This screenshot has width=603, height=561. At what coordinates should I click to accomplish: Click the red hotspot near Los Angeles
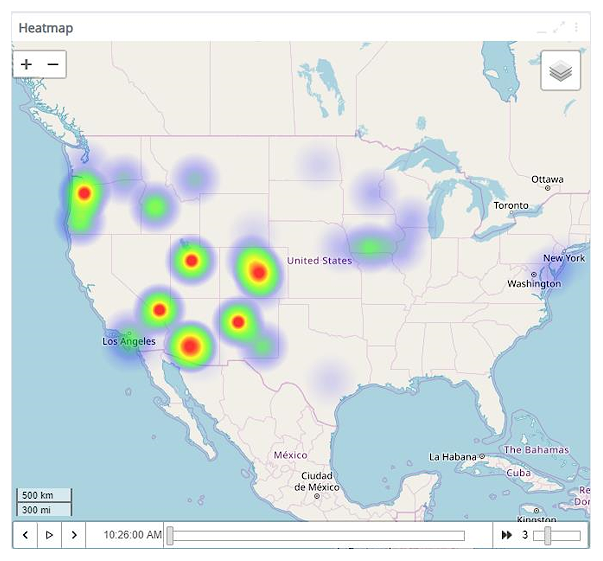click(159, 310)
